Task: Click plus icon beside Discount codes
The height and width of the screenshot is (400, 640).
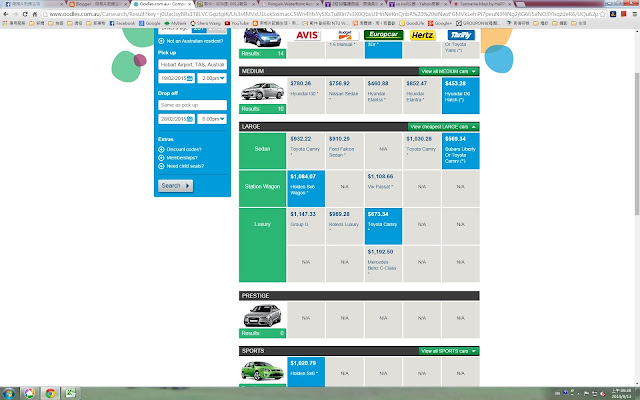Action: [161, 149]
